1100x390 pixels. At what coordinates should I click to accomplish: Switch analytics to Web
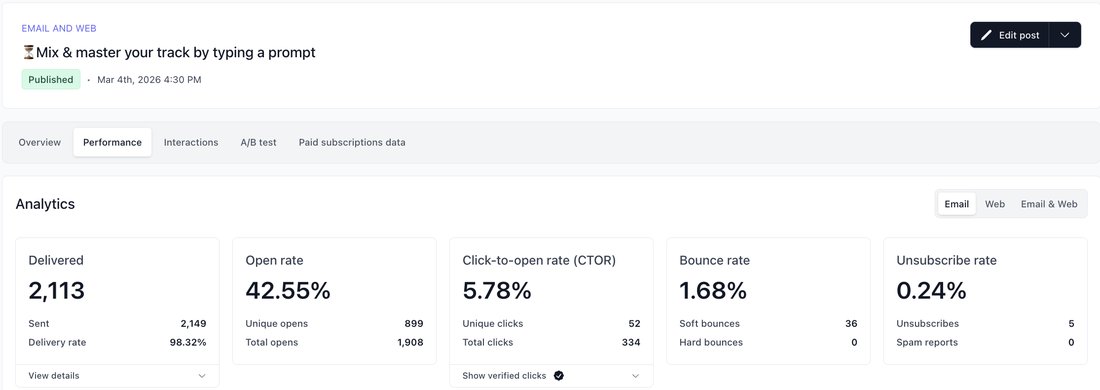[x=995, y=204]
